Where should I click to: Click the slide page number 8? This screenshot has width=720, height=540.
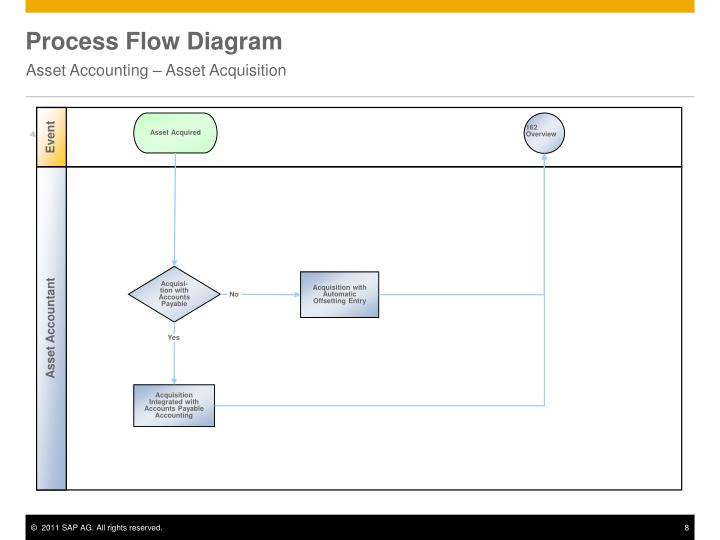tap(686, 528)
